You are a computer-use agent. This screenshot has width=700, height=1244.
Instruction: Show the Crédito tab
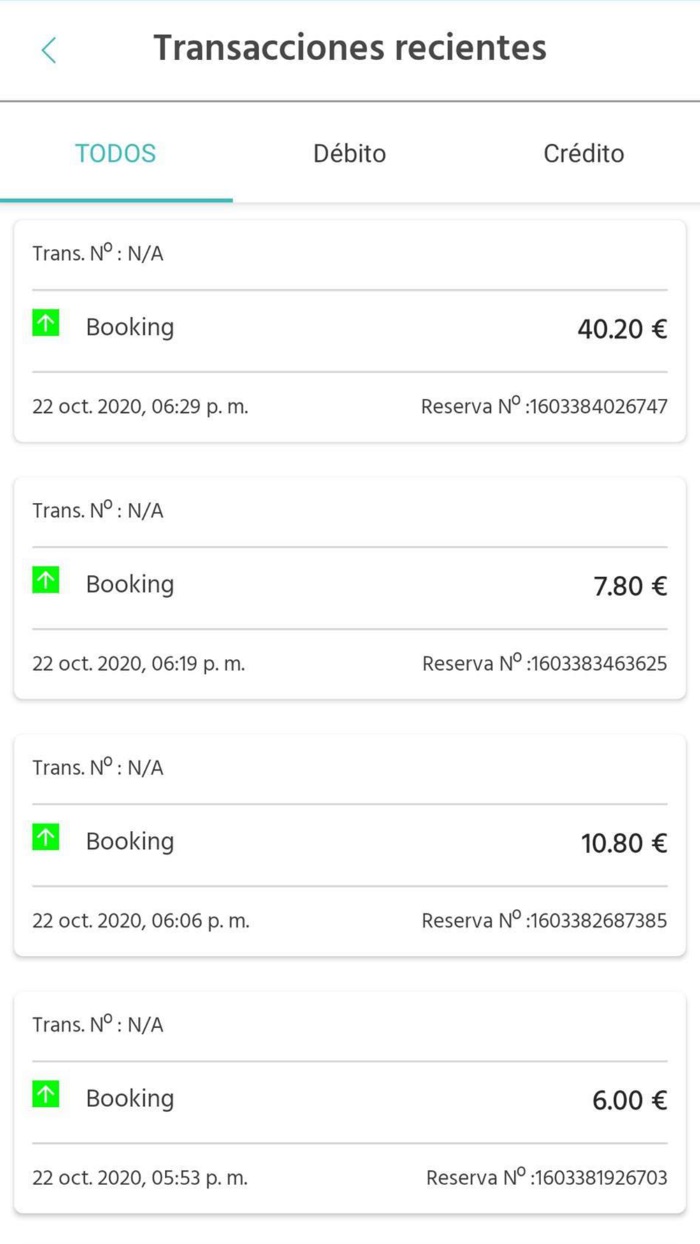[x=583, y=154]
